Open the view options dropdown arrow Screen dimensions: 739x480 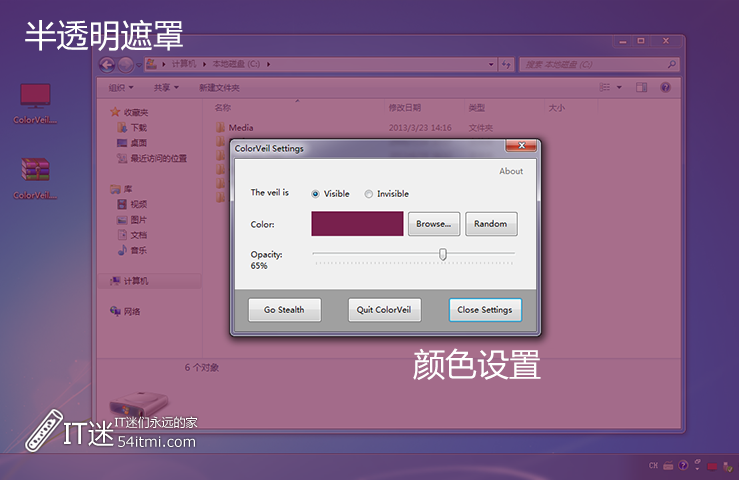tap(619, 88)
